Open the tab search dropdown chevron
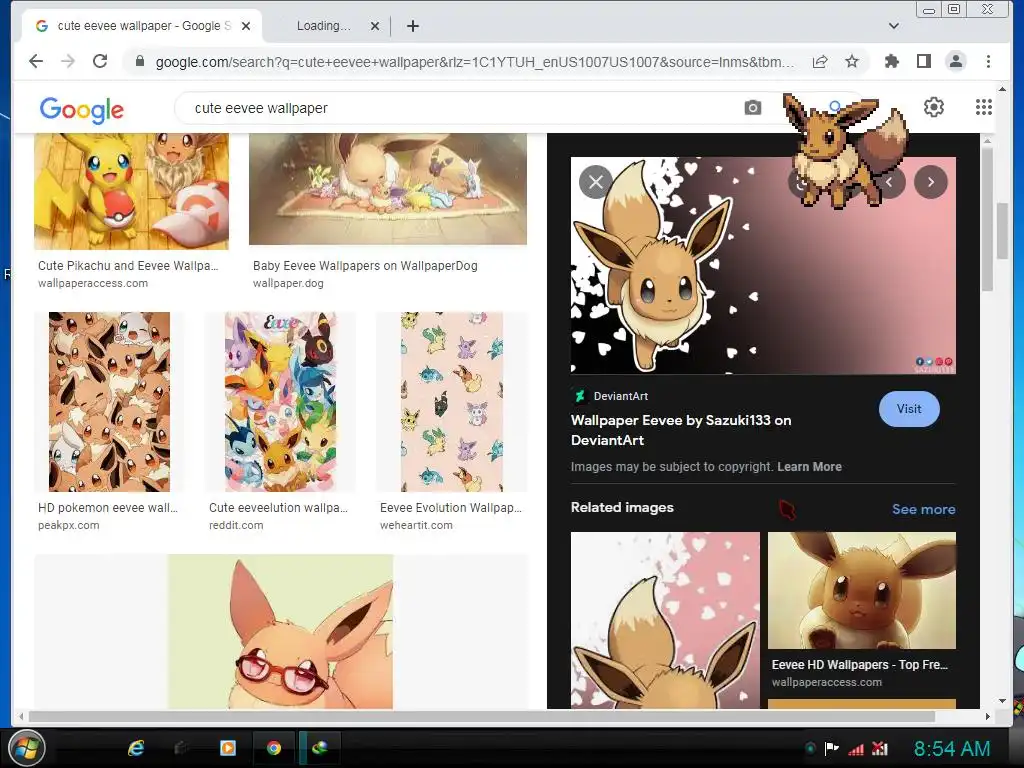The width and height of the screenshot is (1024, 768). click(894, 26)
